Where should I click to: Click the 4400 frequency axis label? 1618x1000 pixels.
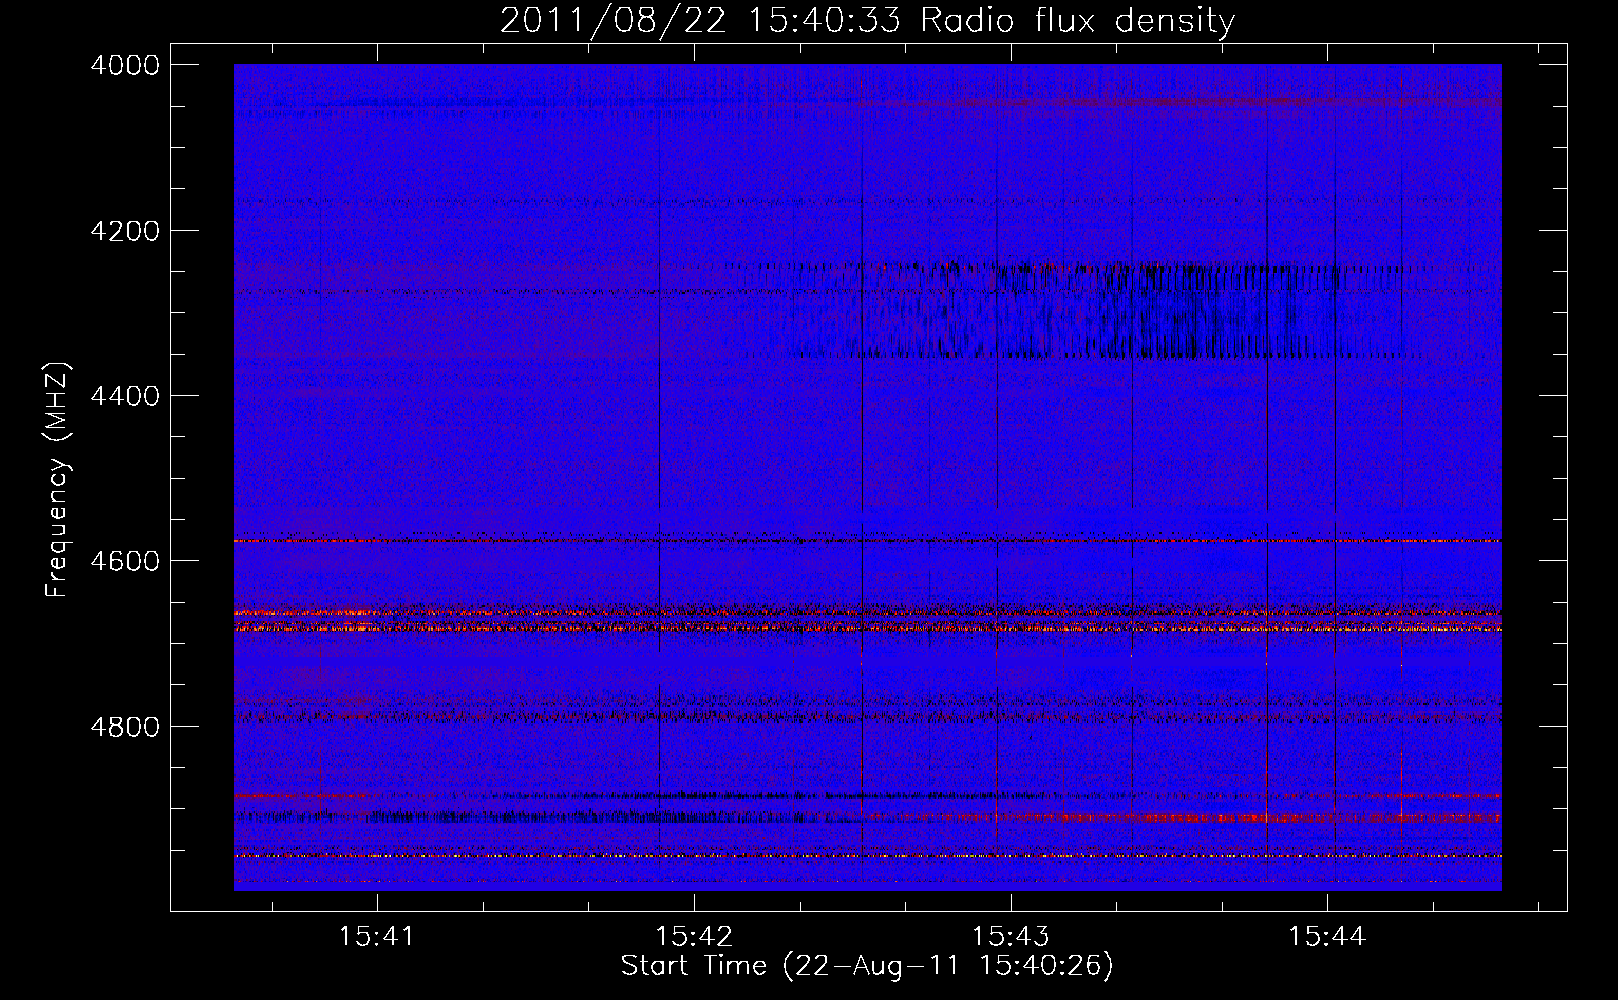125,396
